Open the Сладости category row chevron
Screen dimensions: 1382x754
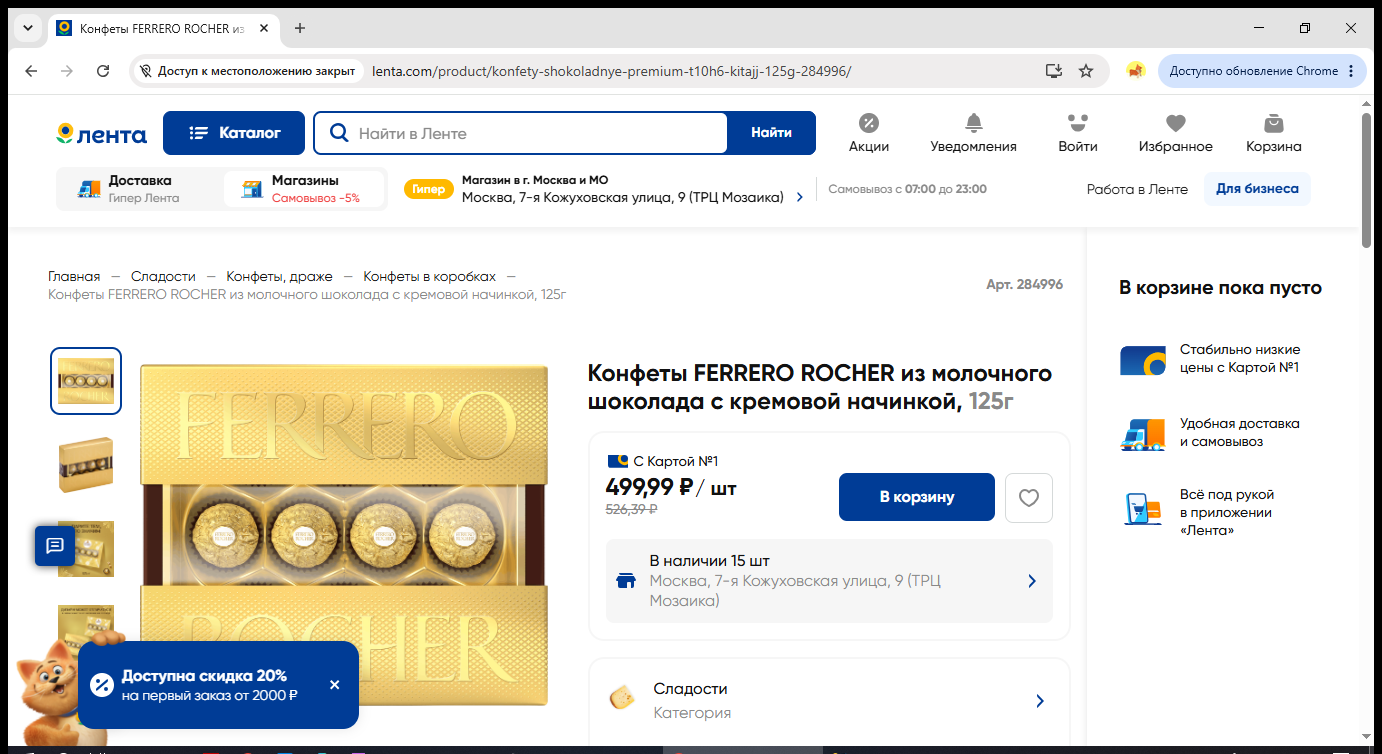pos(1040,701)
